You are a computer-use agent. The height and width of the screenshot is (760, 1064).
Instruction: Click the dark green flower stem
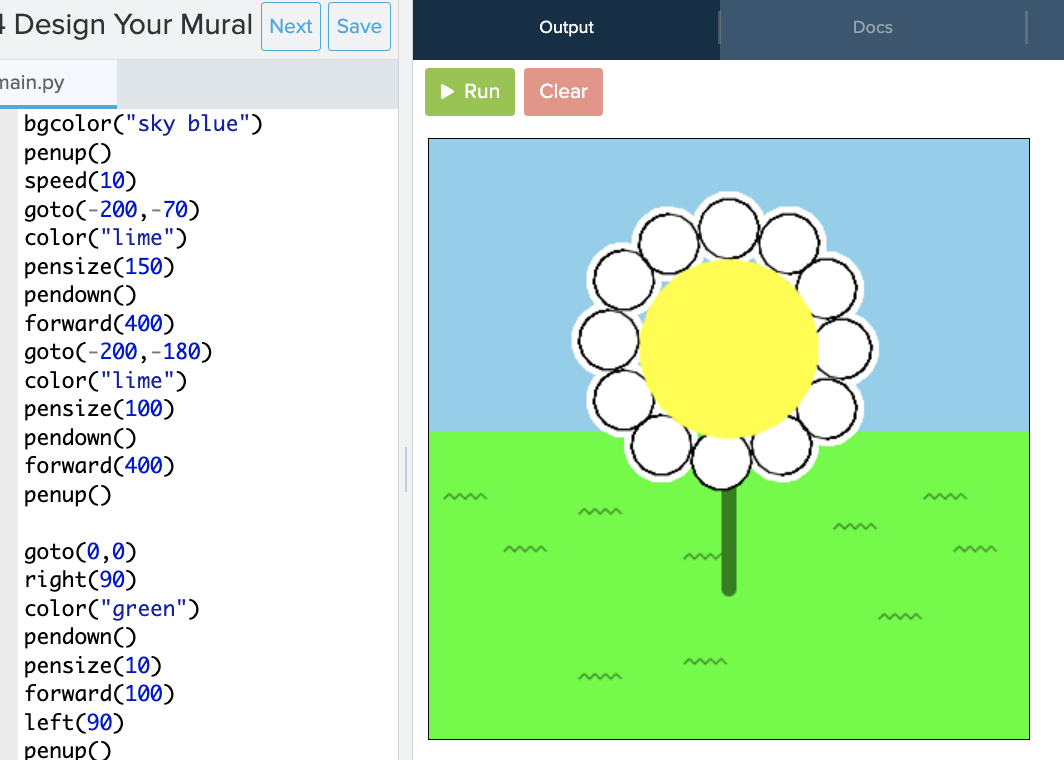(729, 545)
